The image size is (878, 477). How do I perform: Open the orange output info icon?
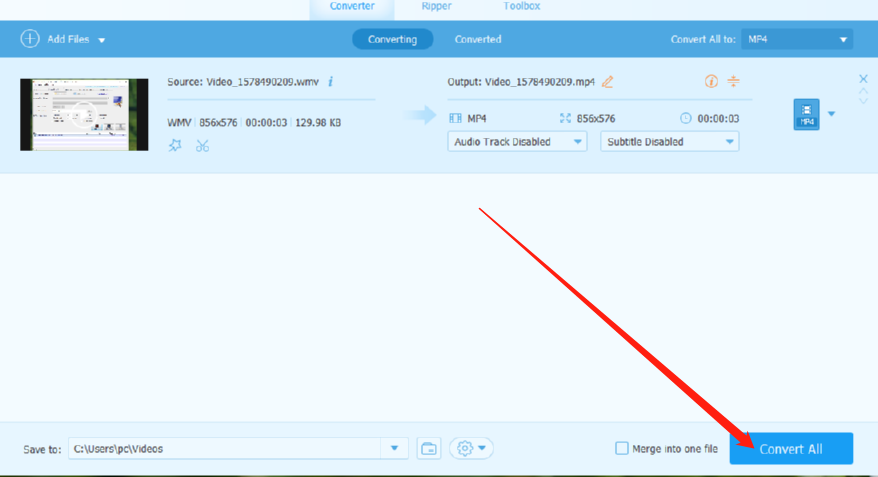(711, 81)
